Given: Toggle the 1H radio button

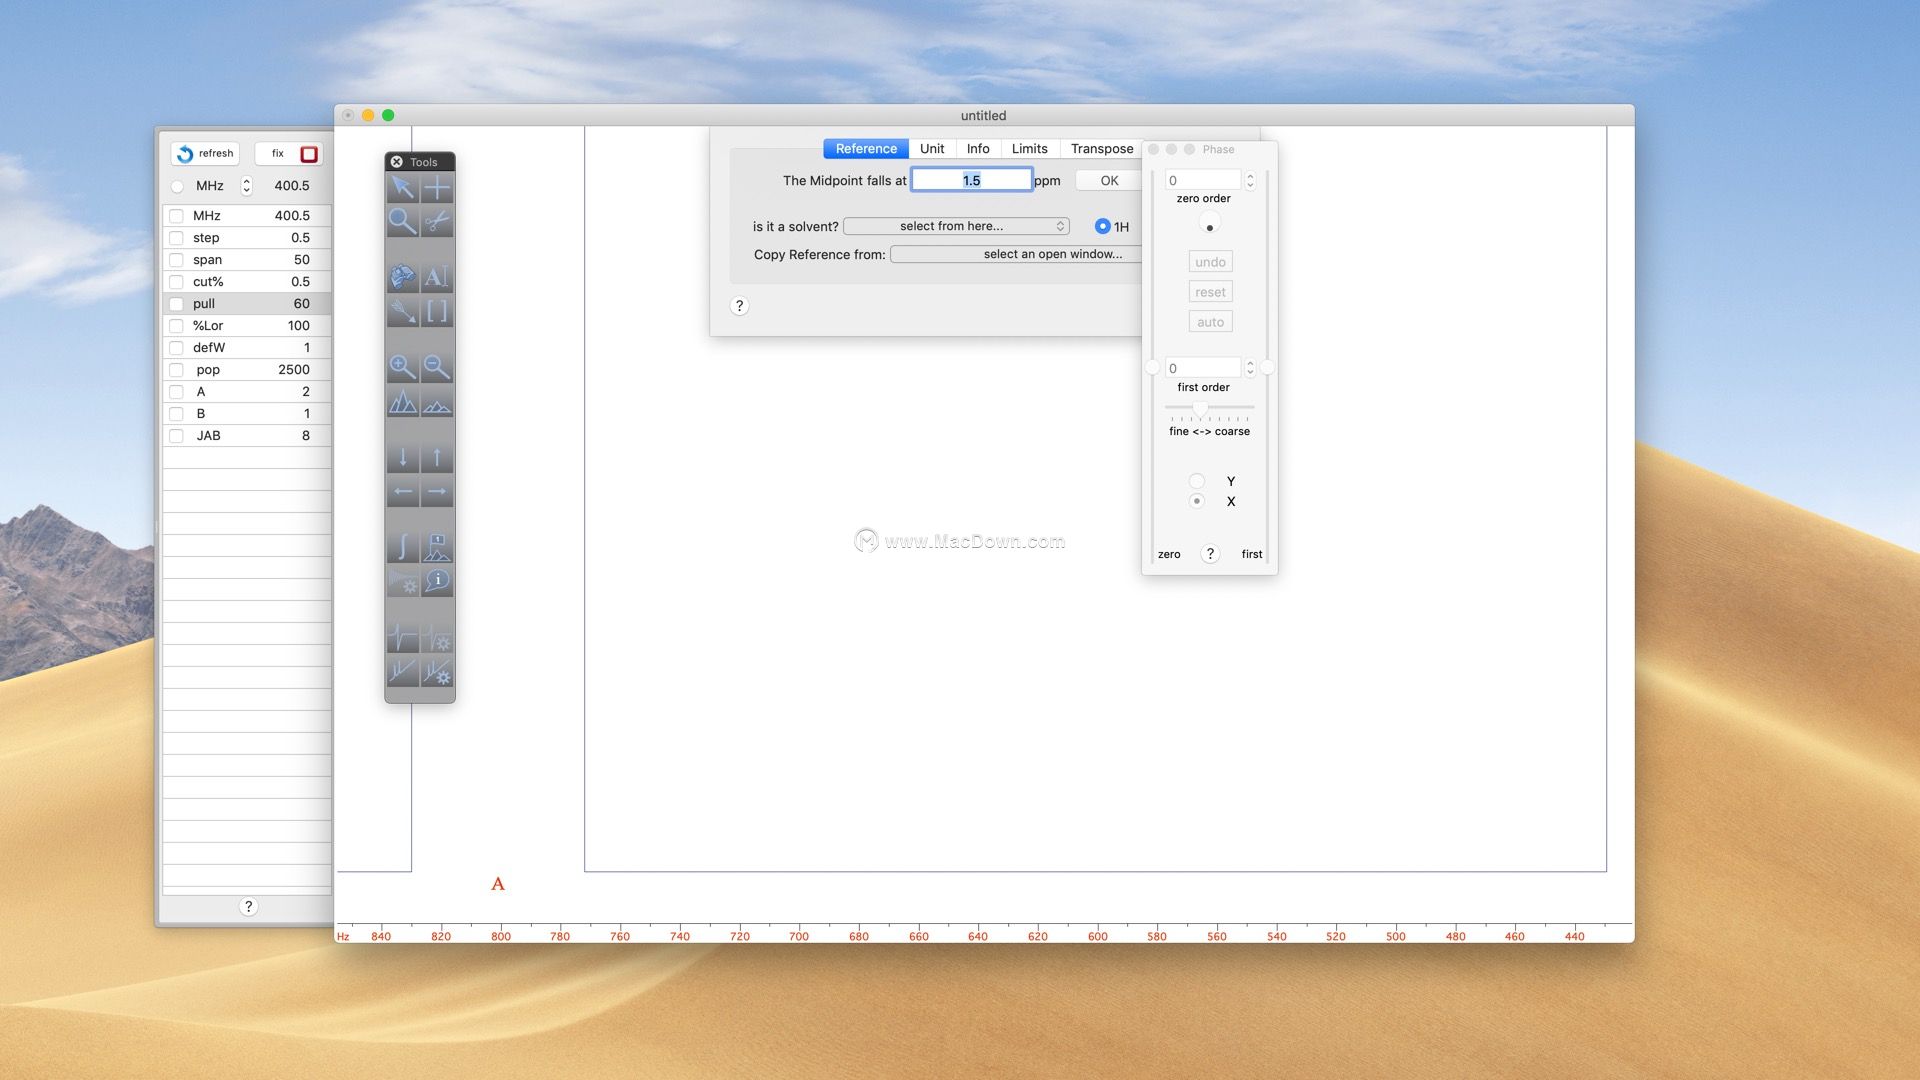Looking at the screenshot, I should [1101, 225].
